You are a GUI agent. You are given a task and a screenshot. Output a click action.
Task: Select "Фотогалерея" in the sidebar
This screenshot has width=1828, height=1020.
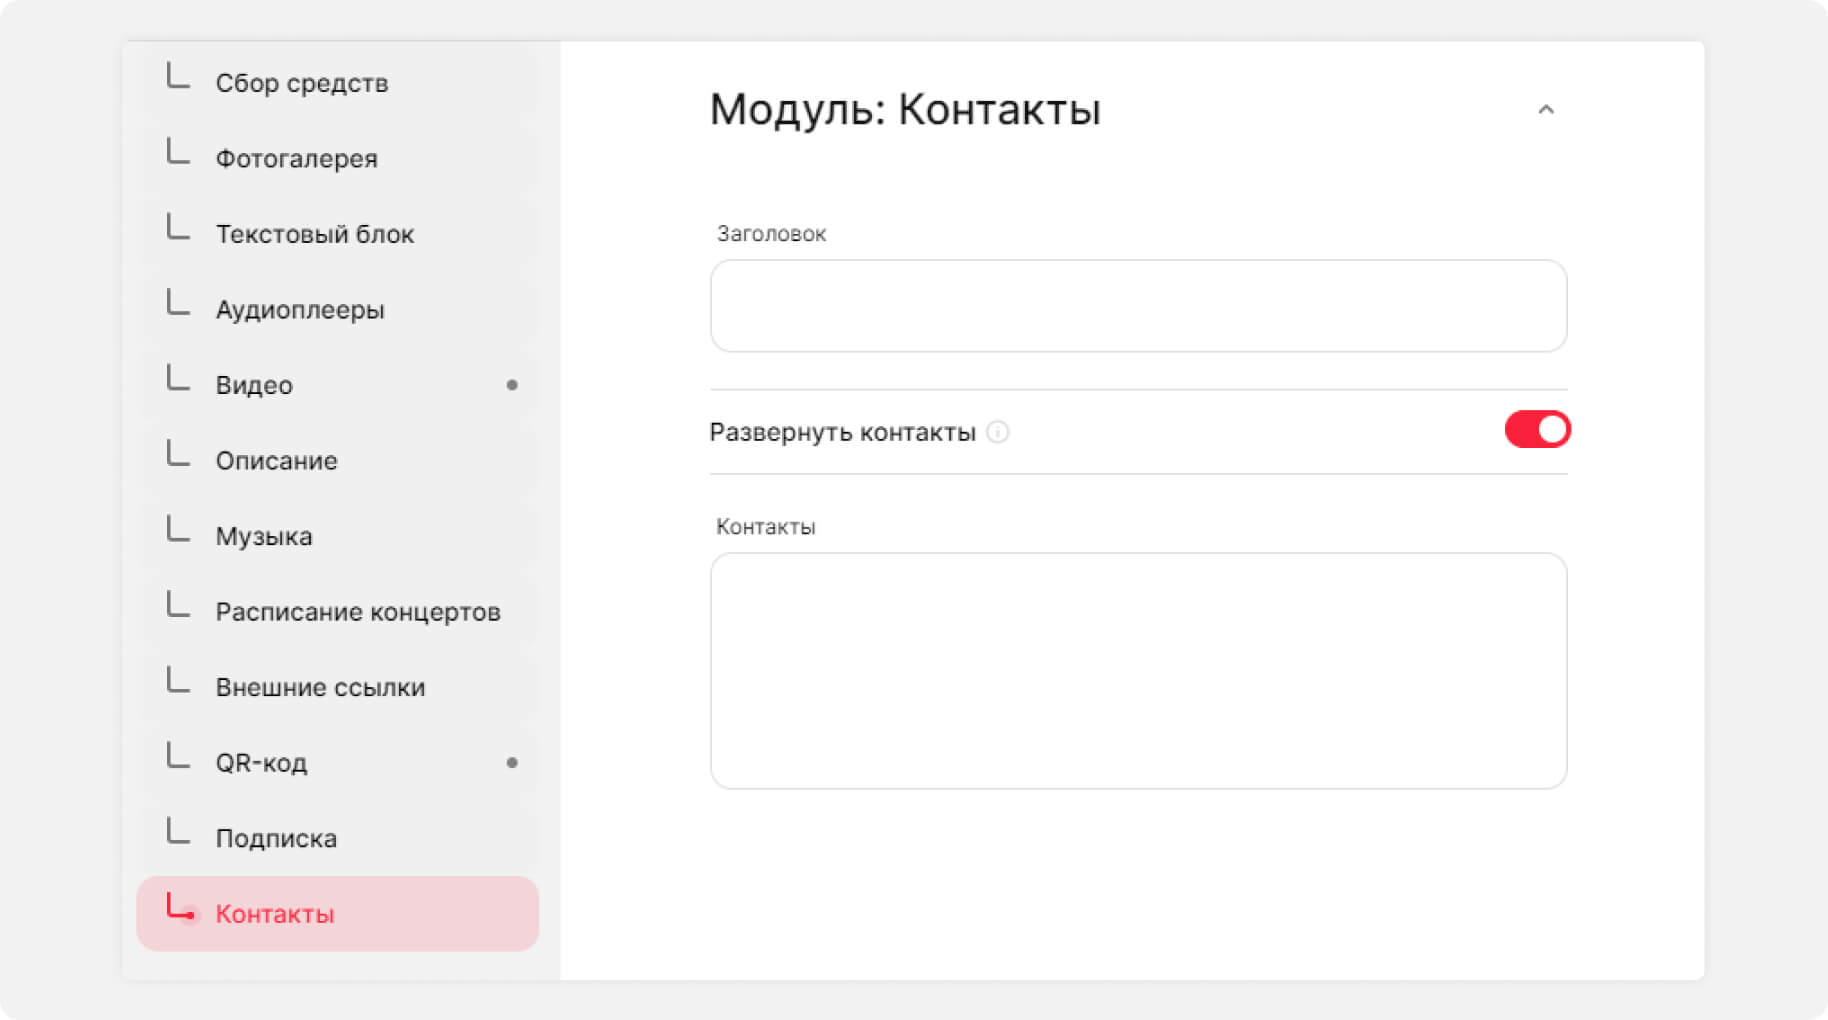(296, 159)
